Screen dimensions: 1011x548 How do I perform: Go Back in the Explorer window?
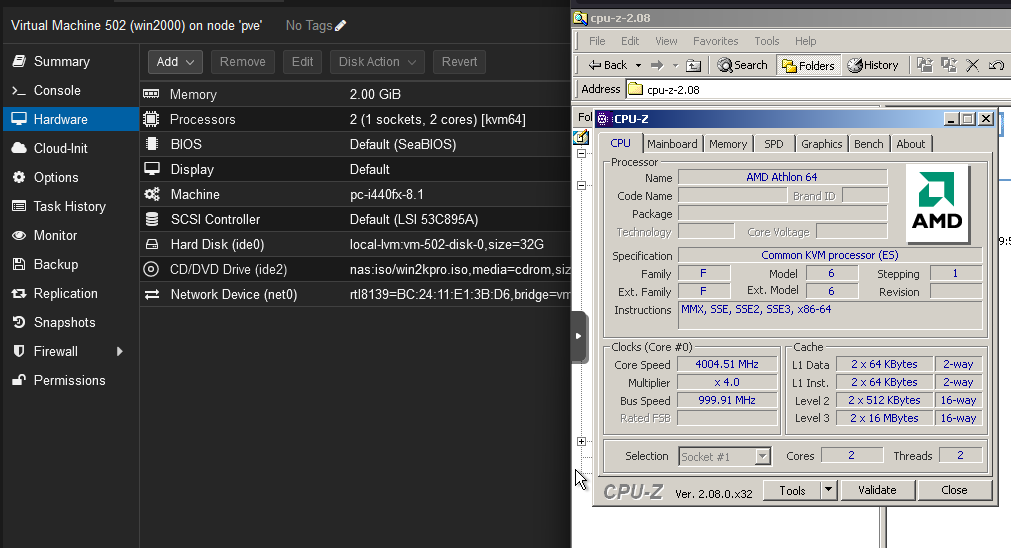click(x=607, y=65)
